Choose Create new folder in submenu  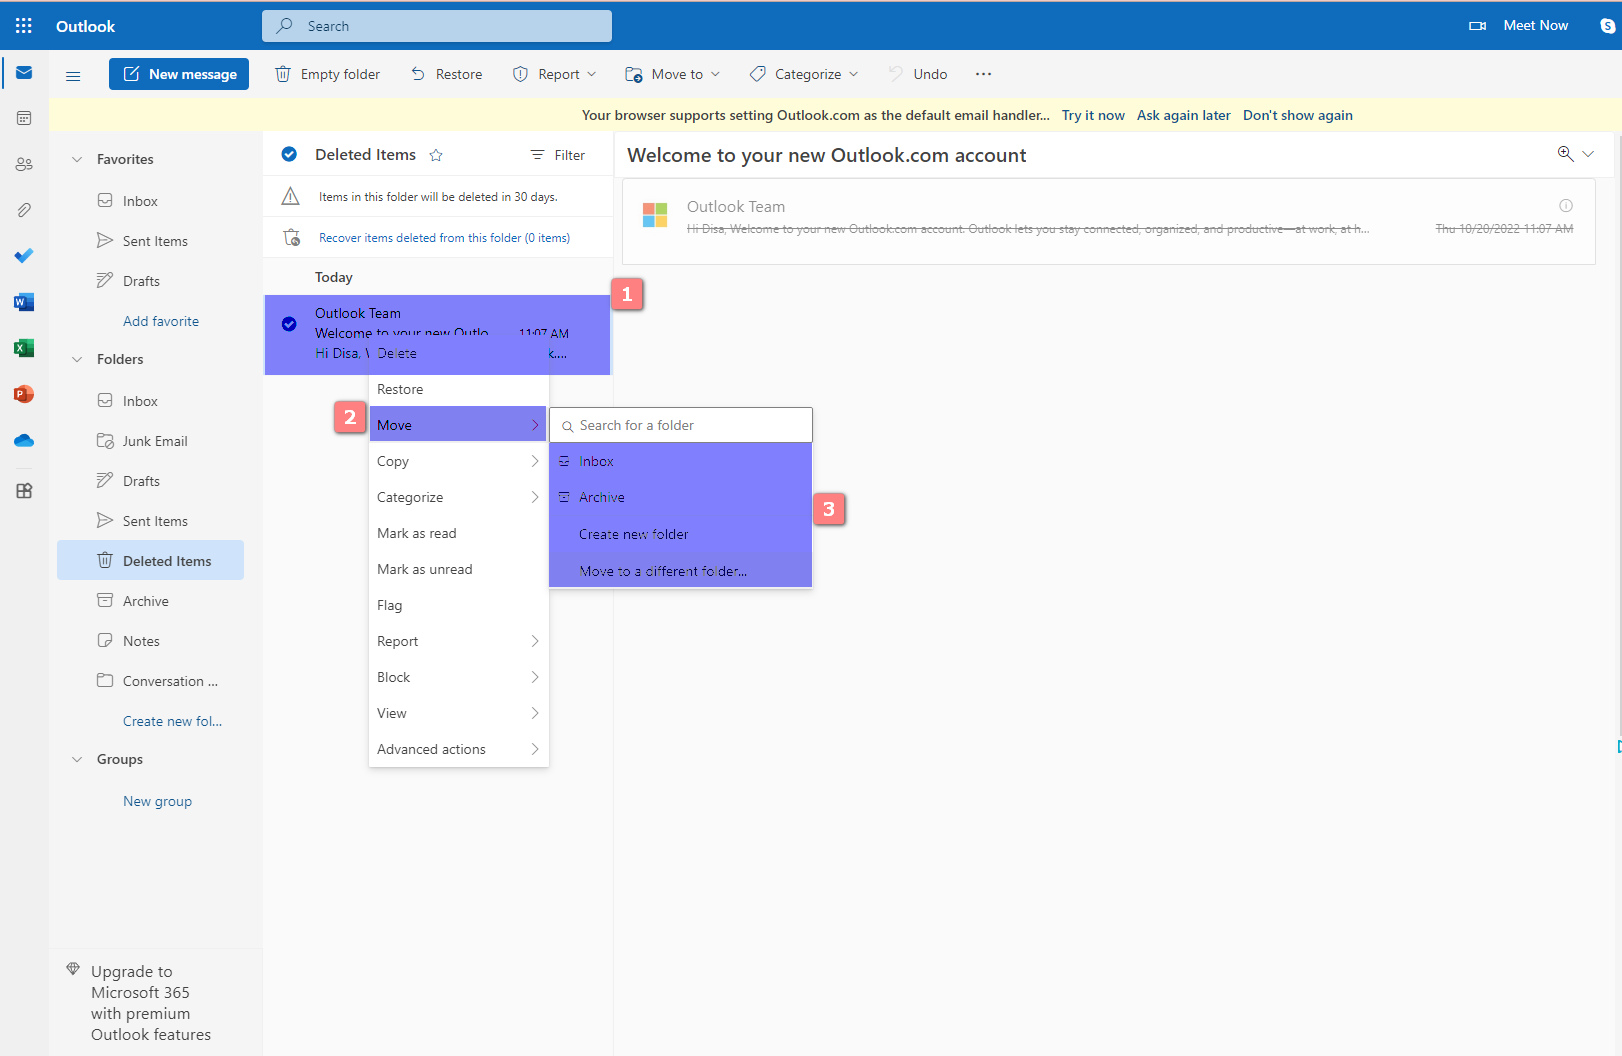[x=681, y=534]
